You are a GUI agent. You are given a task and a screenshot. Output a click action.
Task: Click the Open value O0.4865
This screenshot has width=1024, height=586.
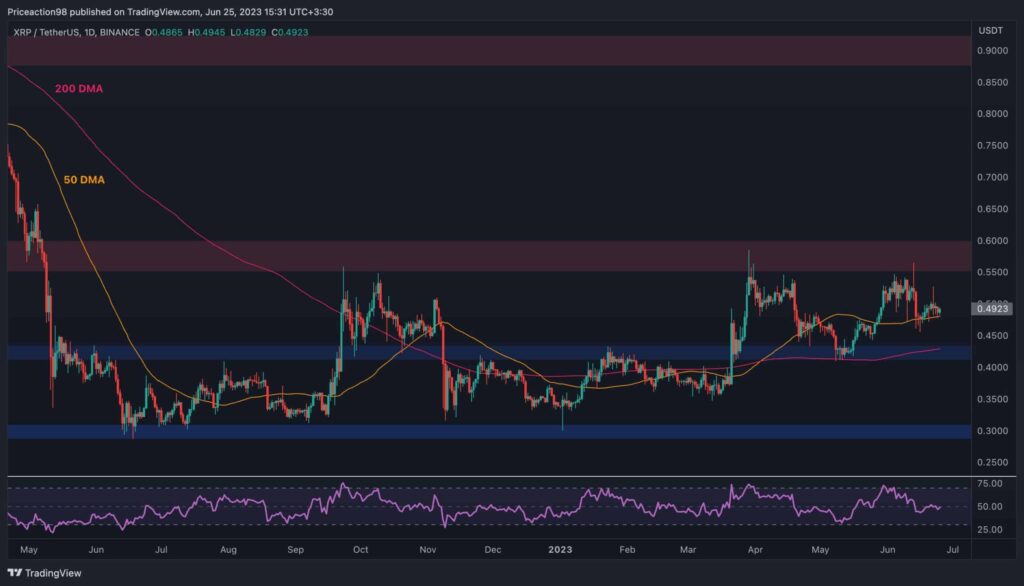coord(163,32)
